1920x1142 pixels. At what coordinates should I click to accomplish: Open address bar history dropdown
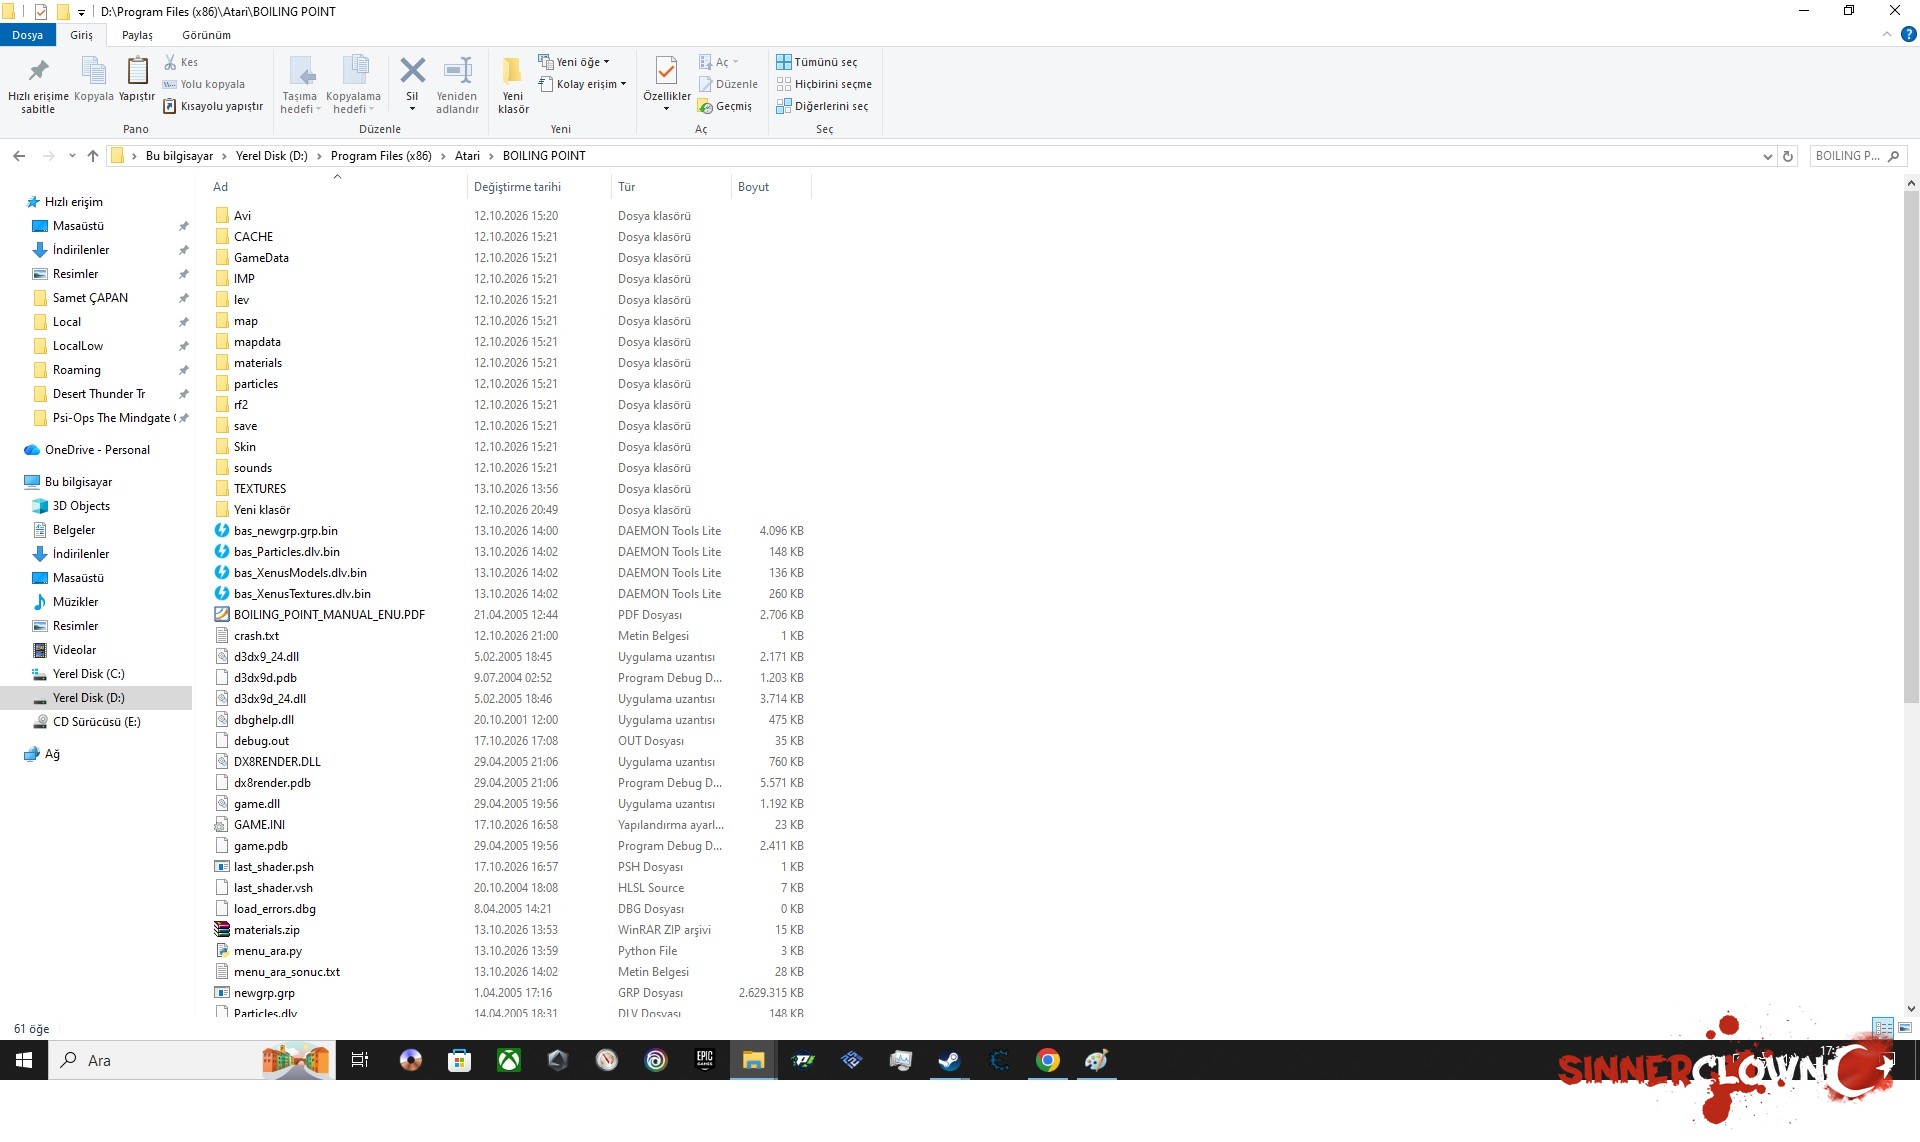(1768, 156)
